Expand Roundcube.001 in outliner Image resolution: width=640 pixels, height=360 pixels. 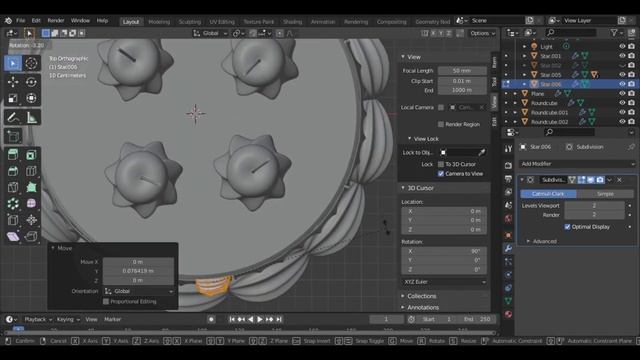pyautogui.click(x=516, y=112)
